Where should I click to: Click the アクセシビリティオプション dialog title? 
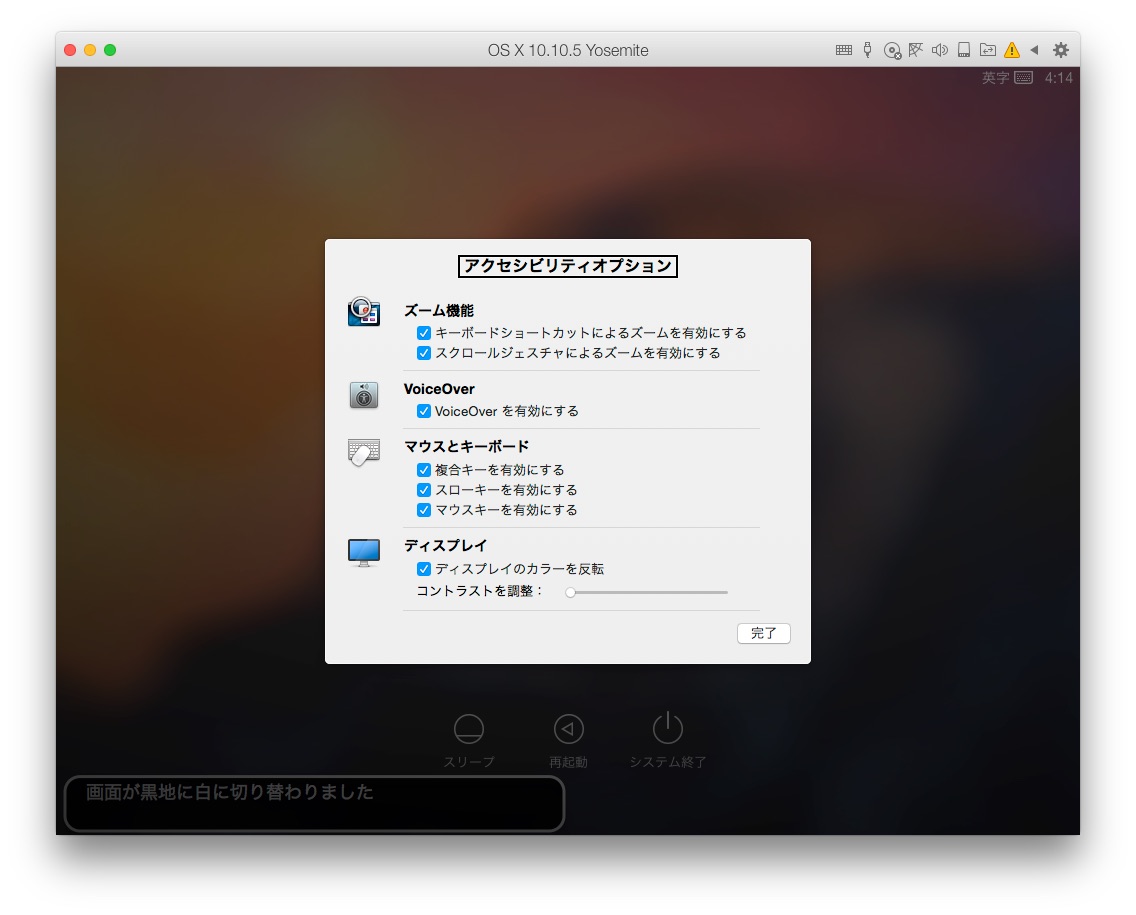[568, 266]
